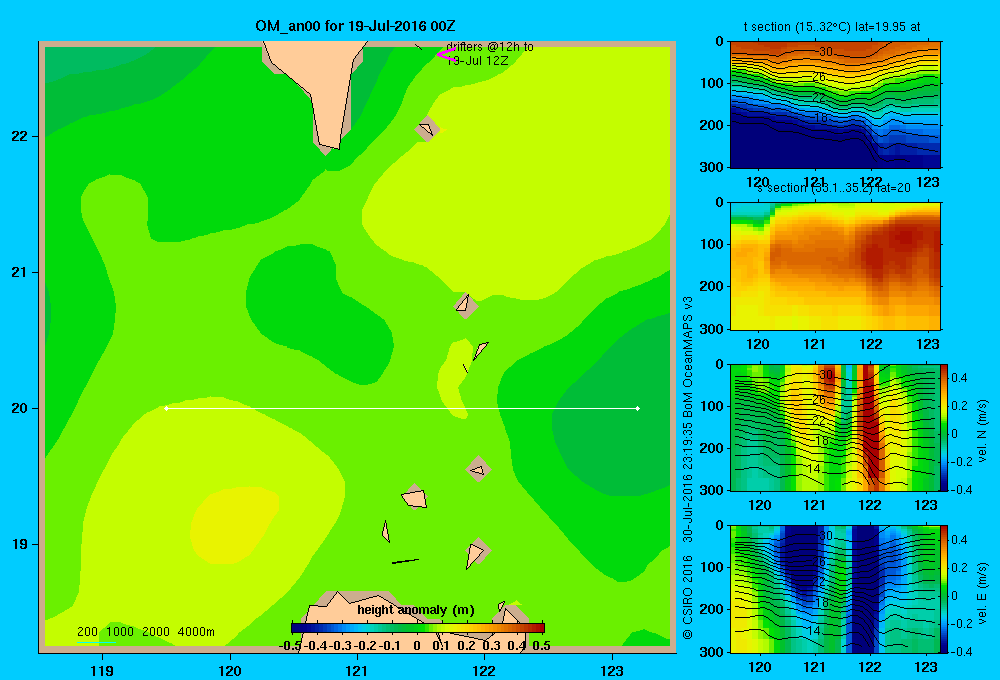Click the '-0.5' tick on the height anomaly scale

(290, 646)
